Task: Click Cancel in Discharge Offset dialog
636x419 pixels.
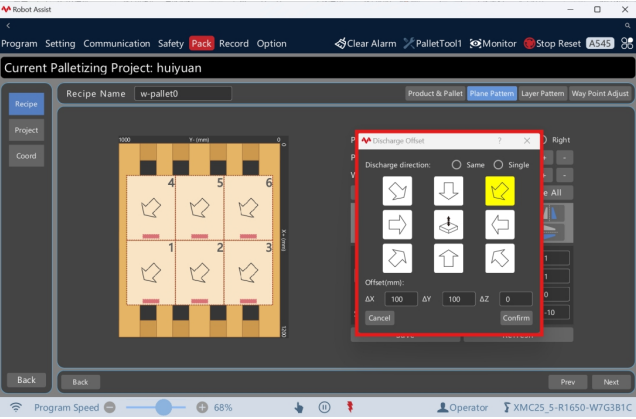Action: (379, 318)
